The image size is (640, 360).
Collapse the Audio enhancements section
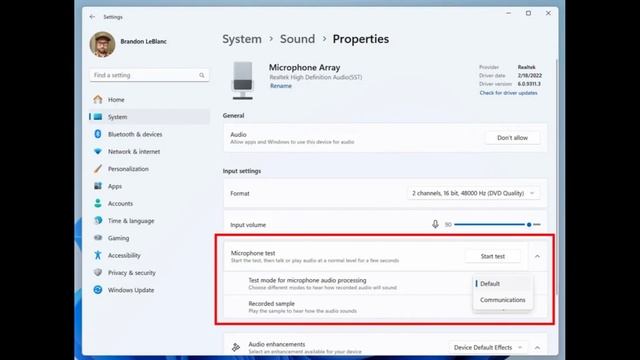537,348
